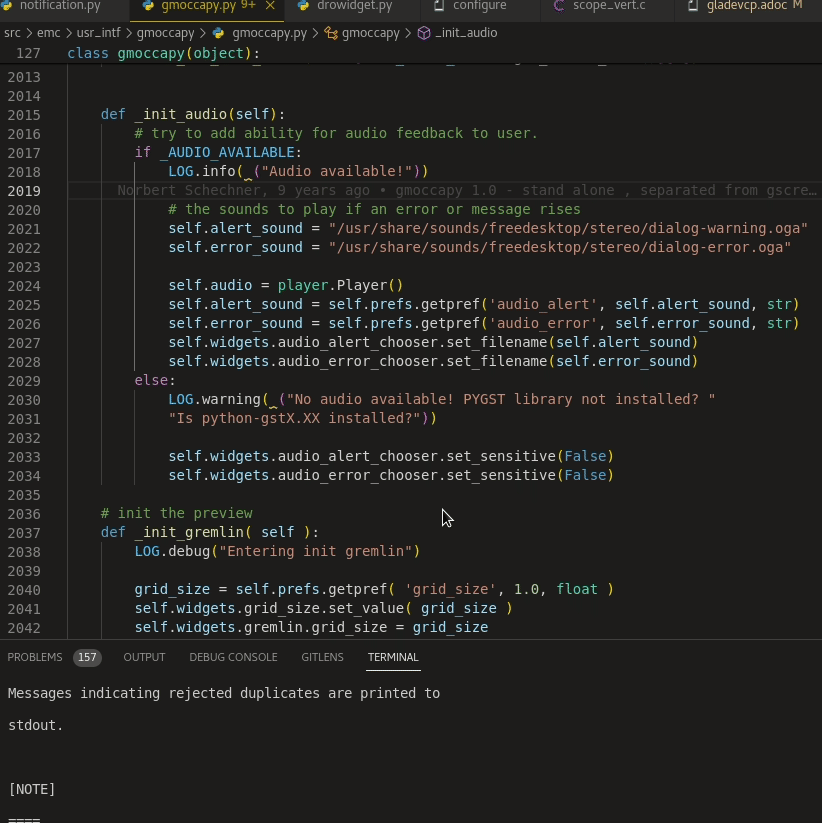Screen dimensions: 822x823
Task: Click the problems count badge showing 157
Action: pyautogui.click(x=87, y=657)
